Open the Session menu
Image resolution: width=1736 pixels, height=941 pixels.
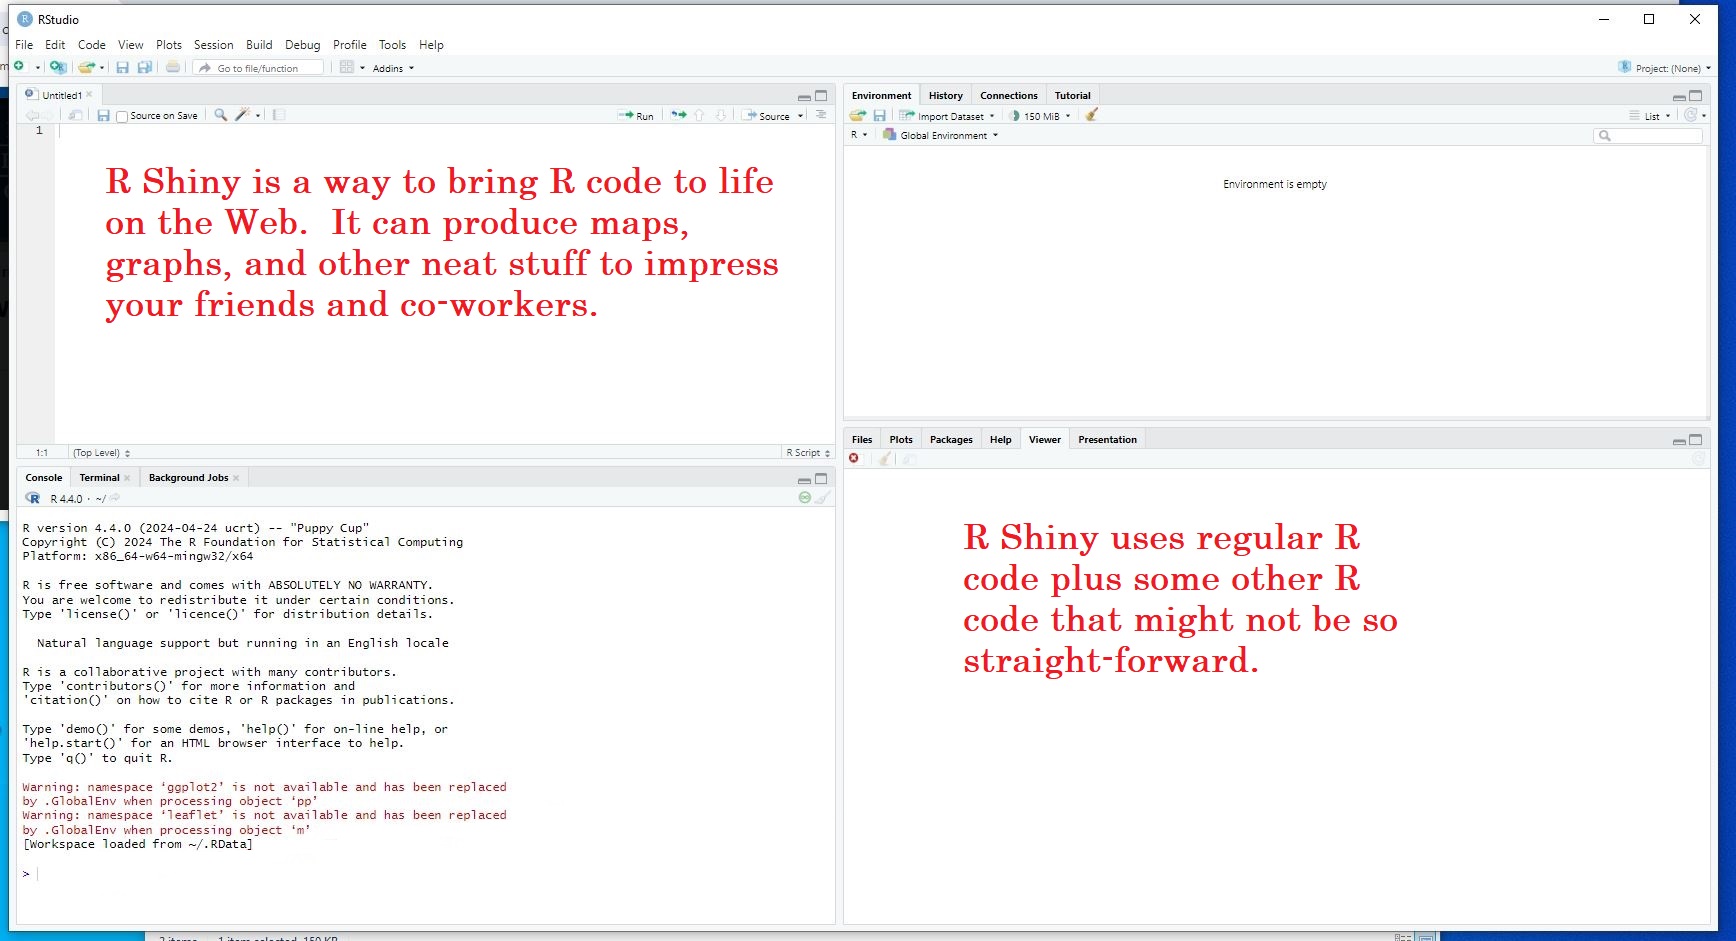213,45
